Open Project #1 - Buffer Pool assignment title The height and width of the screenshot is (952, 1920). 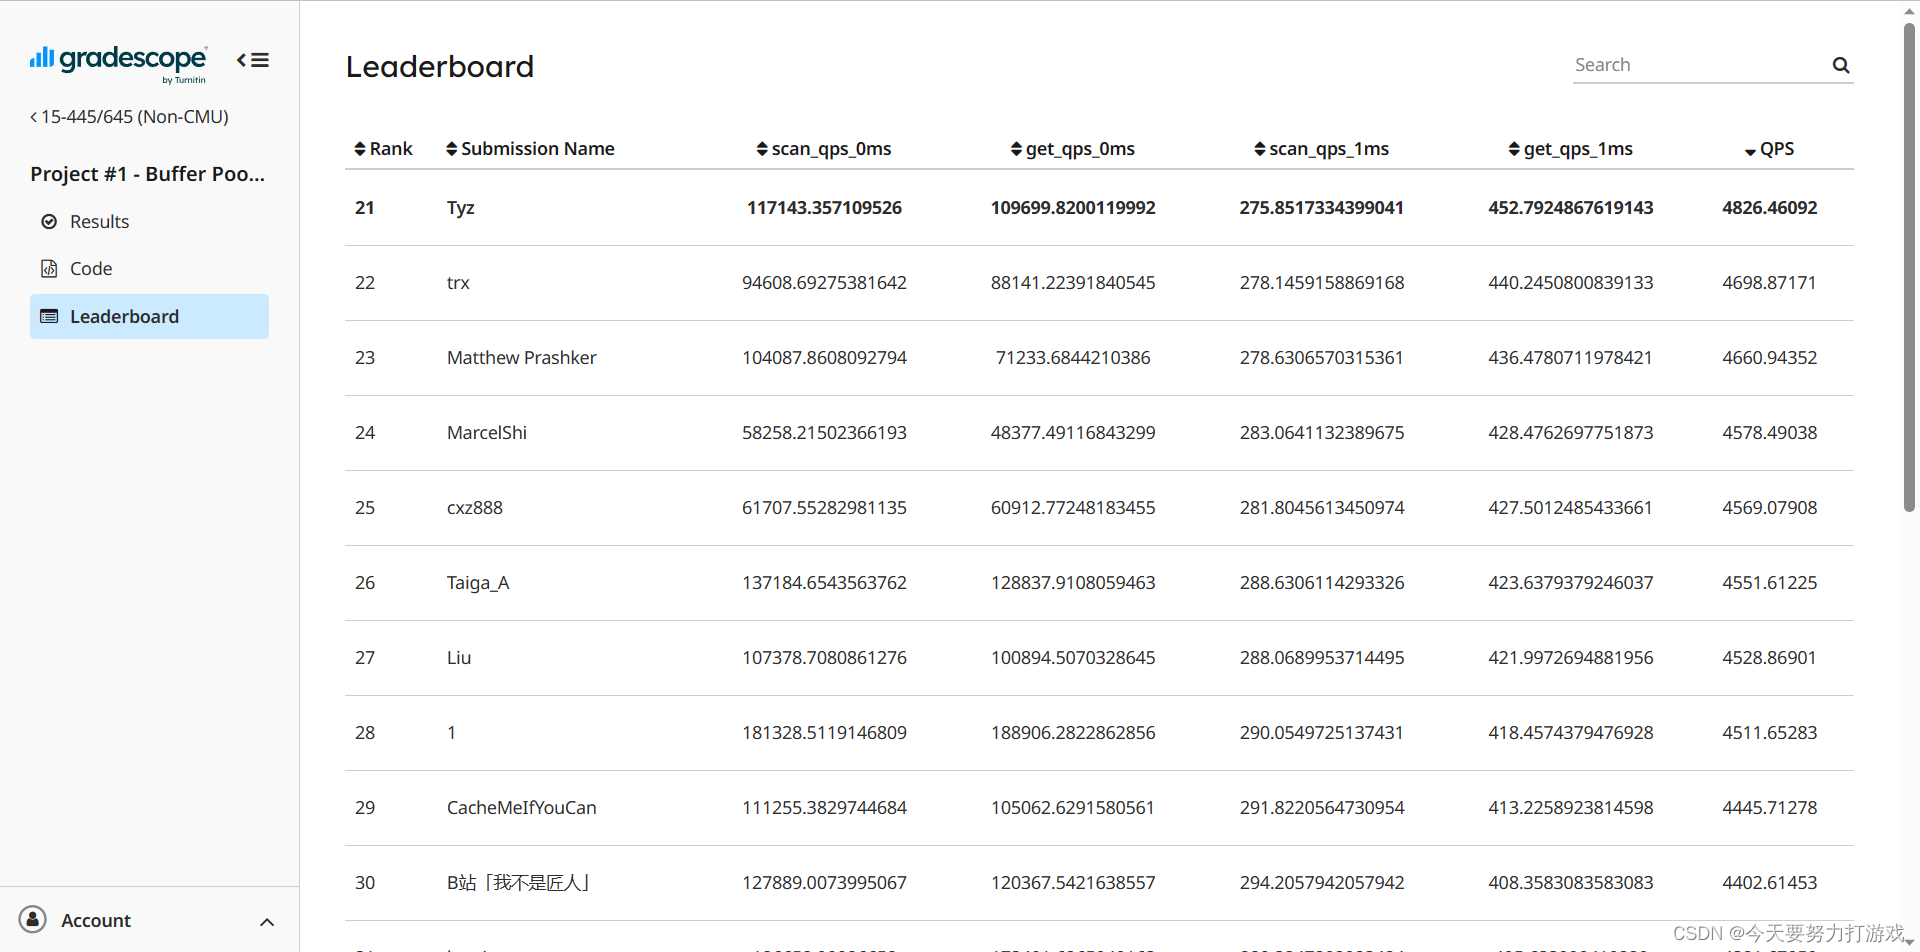[x=148, y=174]
